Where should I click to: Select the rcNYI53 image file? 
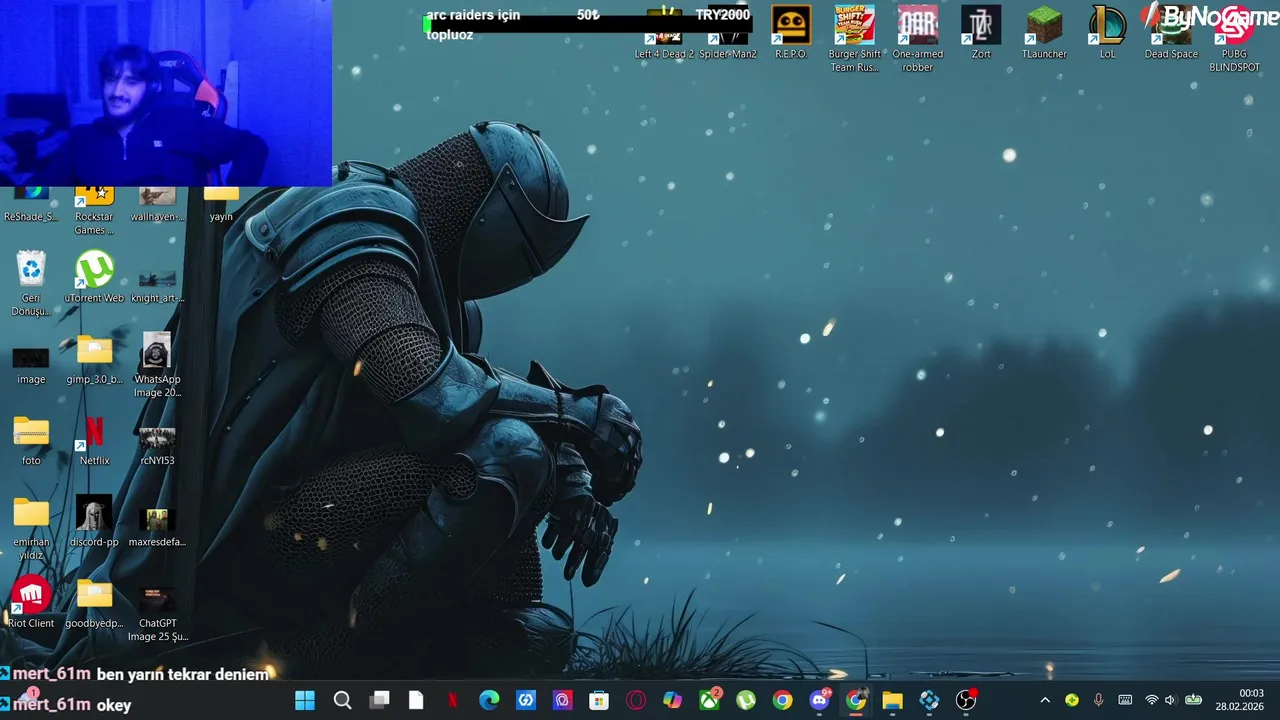[x=157, y=444]
